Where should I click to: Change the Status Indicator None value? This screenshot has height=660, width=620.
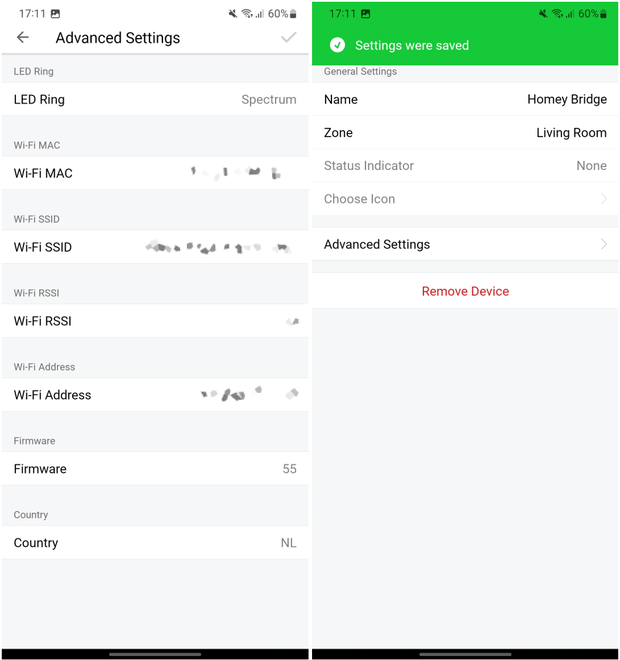[465, 165]
